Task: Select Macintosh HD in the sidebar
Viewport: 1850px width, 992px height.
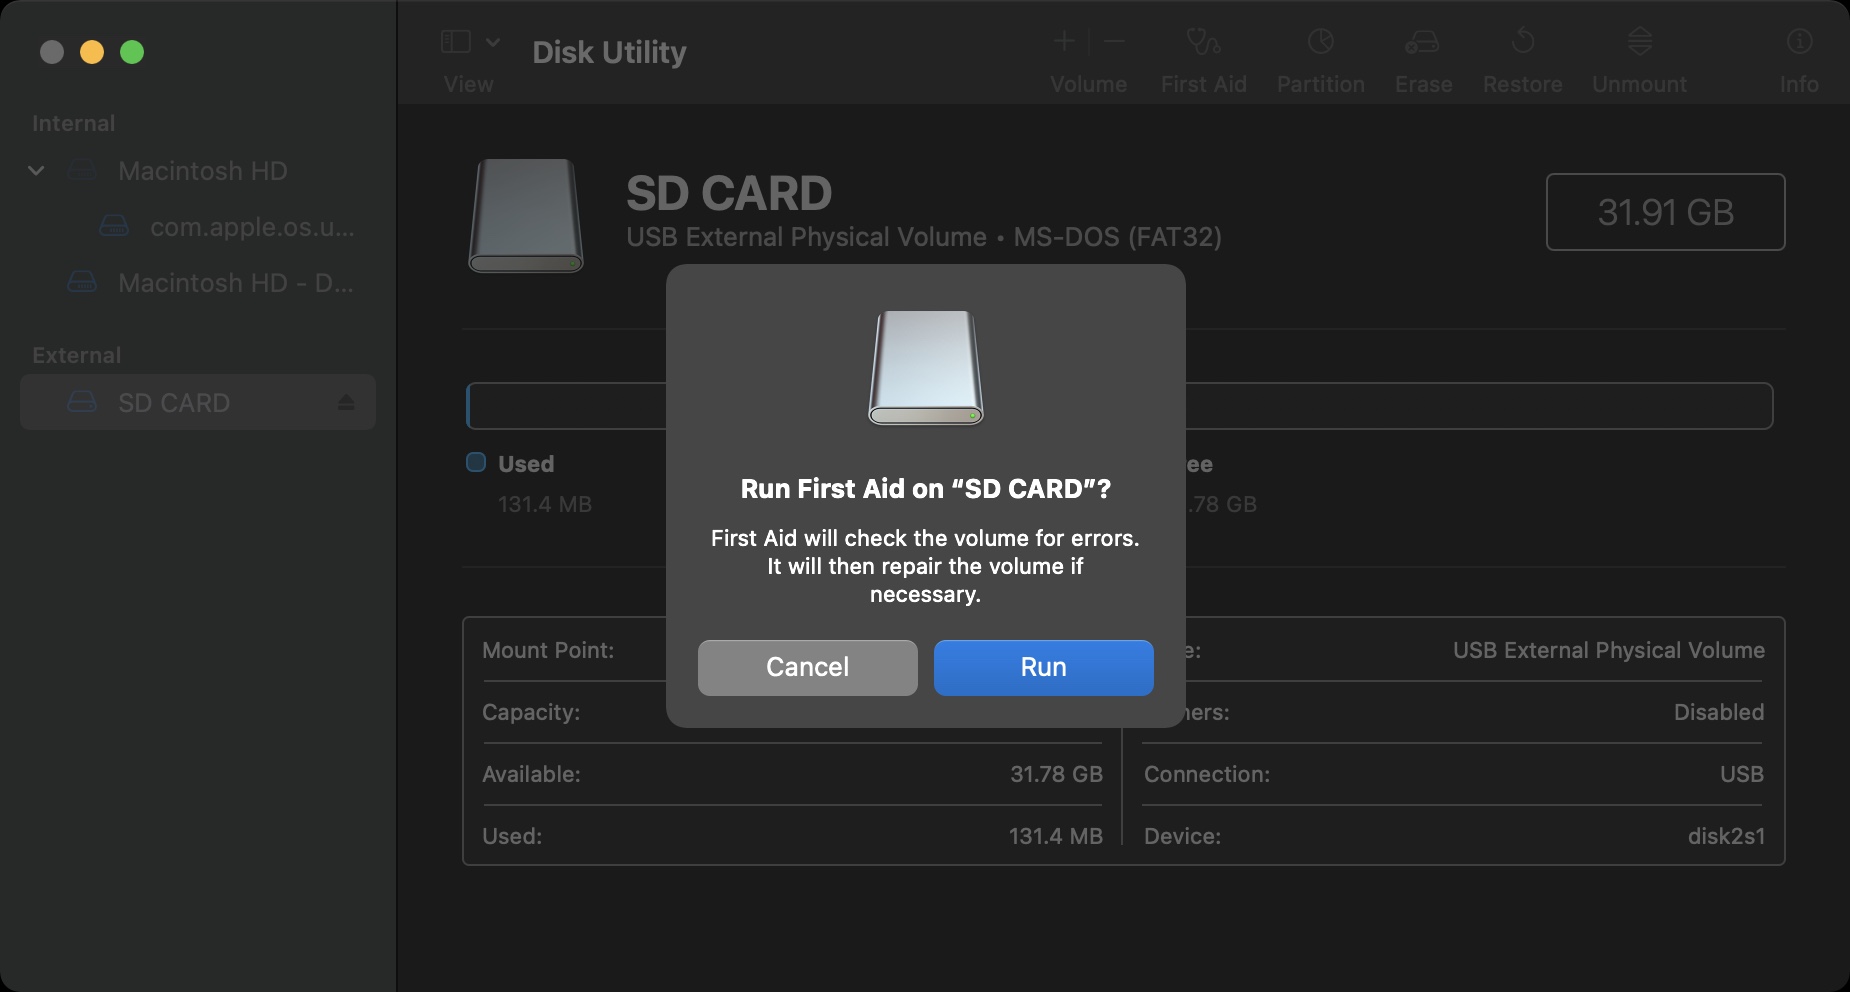Action: pos(203,171)
